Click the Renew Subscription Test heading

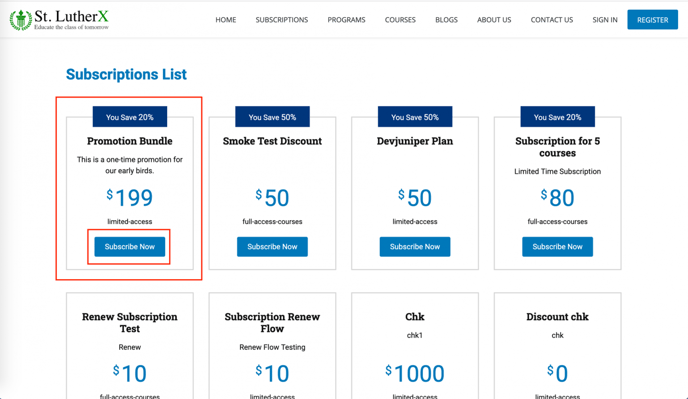130,323
